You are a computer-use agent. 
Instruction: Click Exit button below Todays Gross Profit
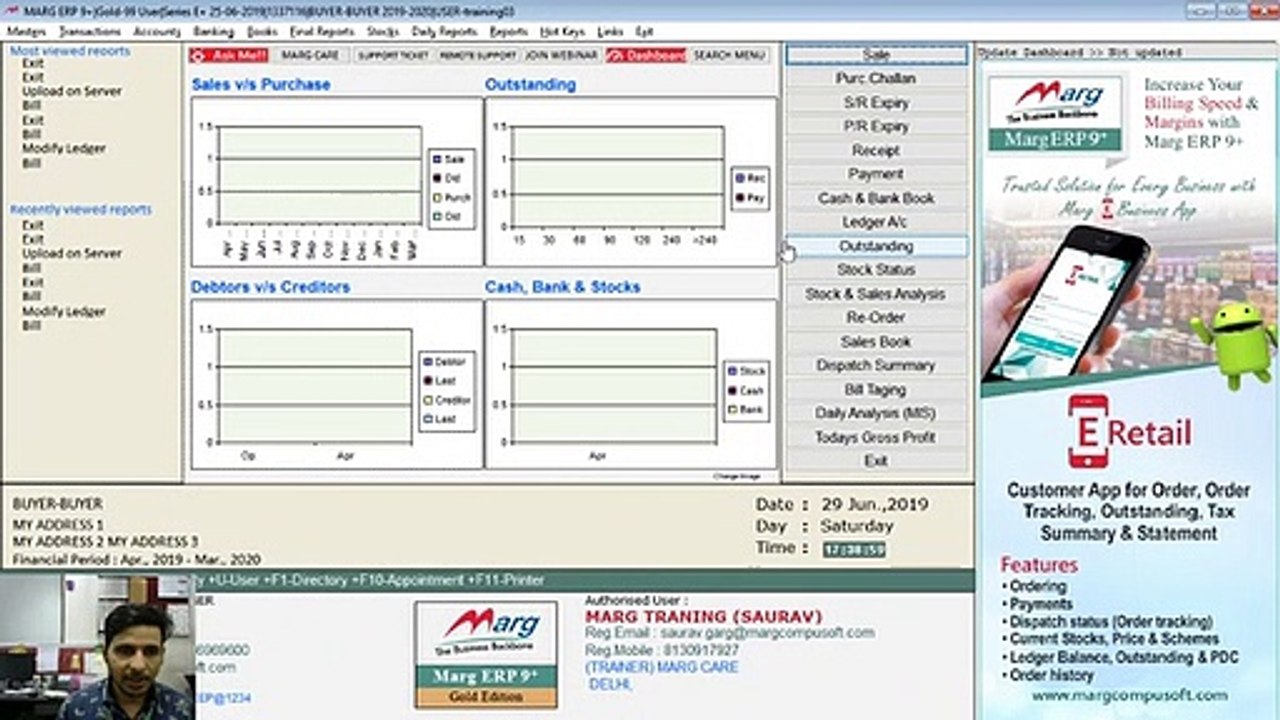pos(876,461)
